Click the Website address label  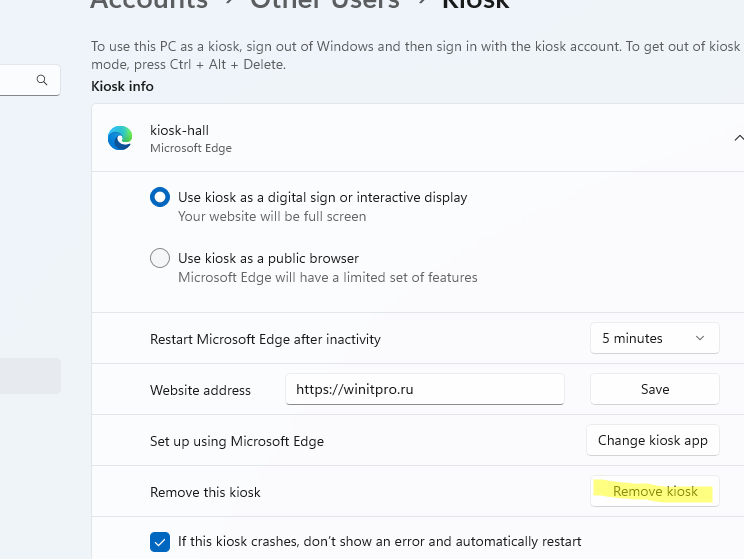click(200, 390)
